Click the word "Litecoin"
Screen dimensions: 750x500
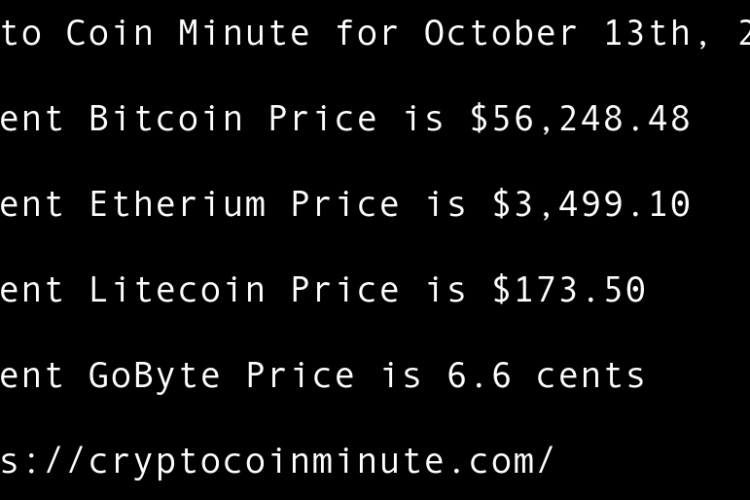point(177,291)
